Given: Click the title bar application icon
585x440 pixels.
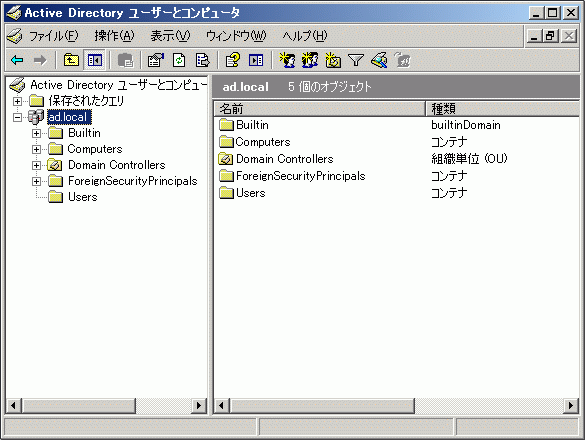Looking at the screenshot, I should (14, 13).
